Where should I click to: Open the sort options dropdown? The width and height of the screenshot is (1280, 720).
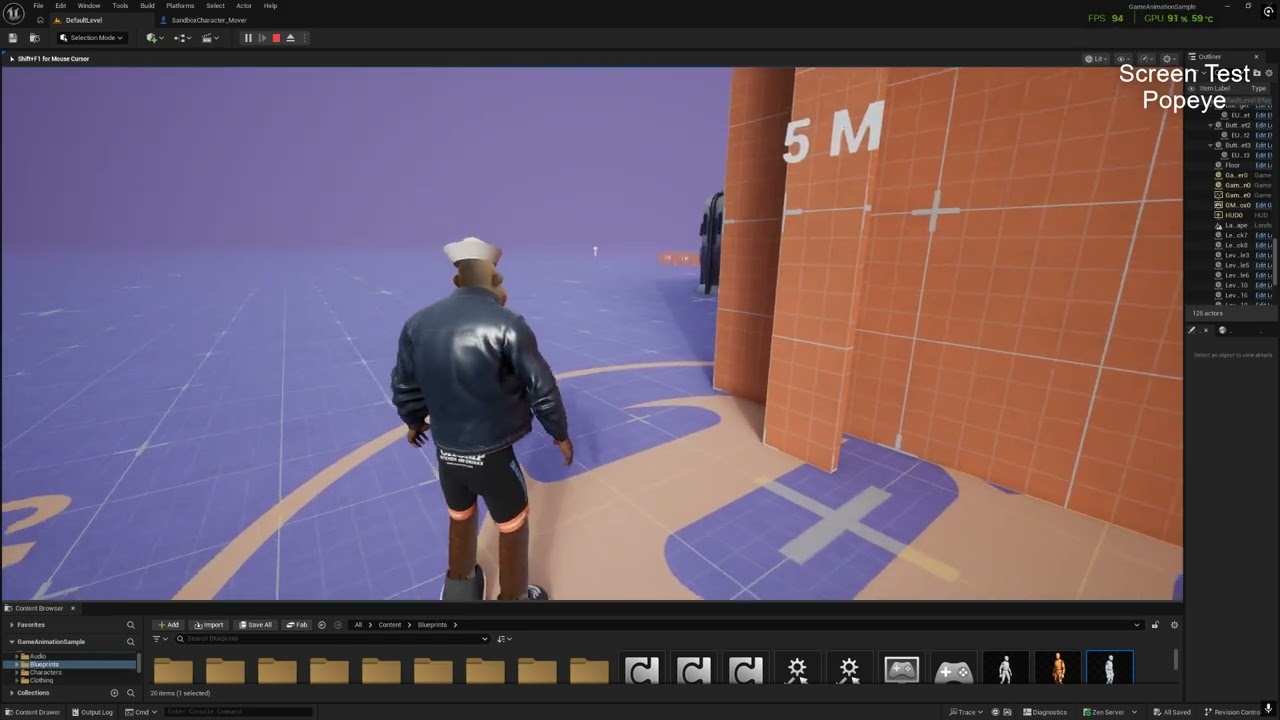(503, 639)
